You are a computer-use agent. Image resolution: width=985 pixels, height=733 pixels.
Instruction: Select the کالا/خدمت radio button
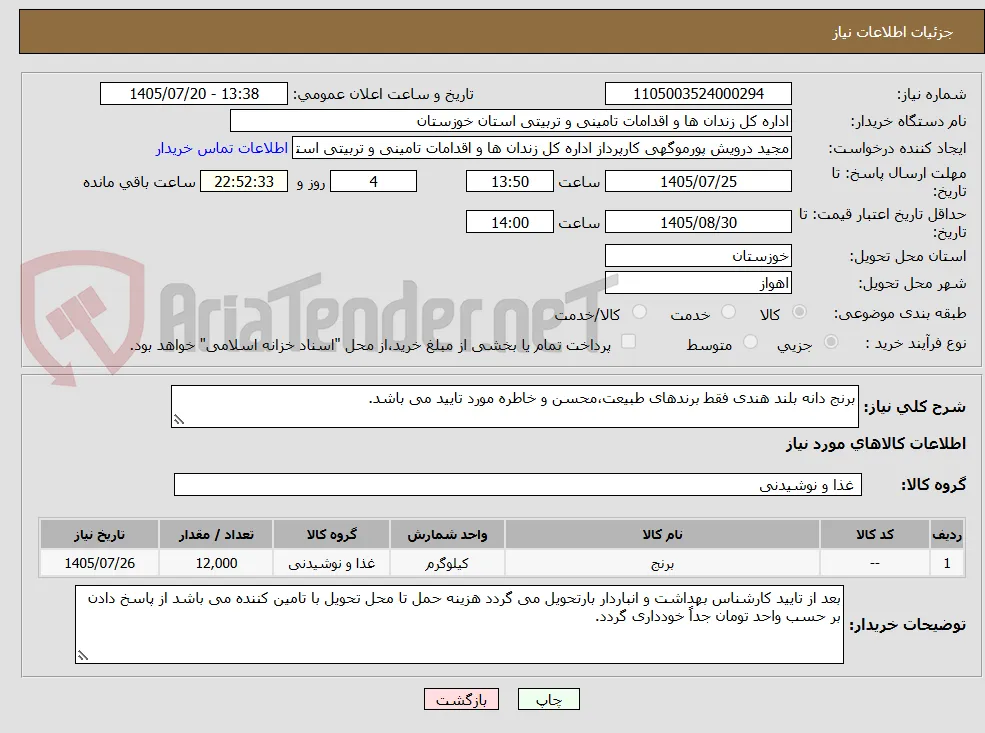[x=639, y=312]
